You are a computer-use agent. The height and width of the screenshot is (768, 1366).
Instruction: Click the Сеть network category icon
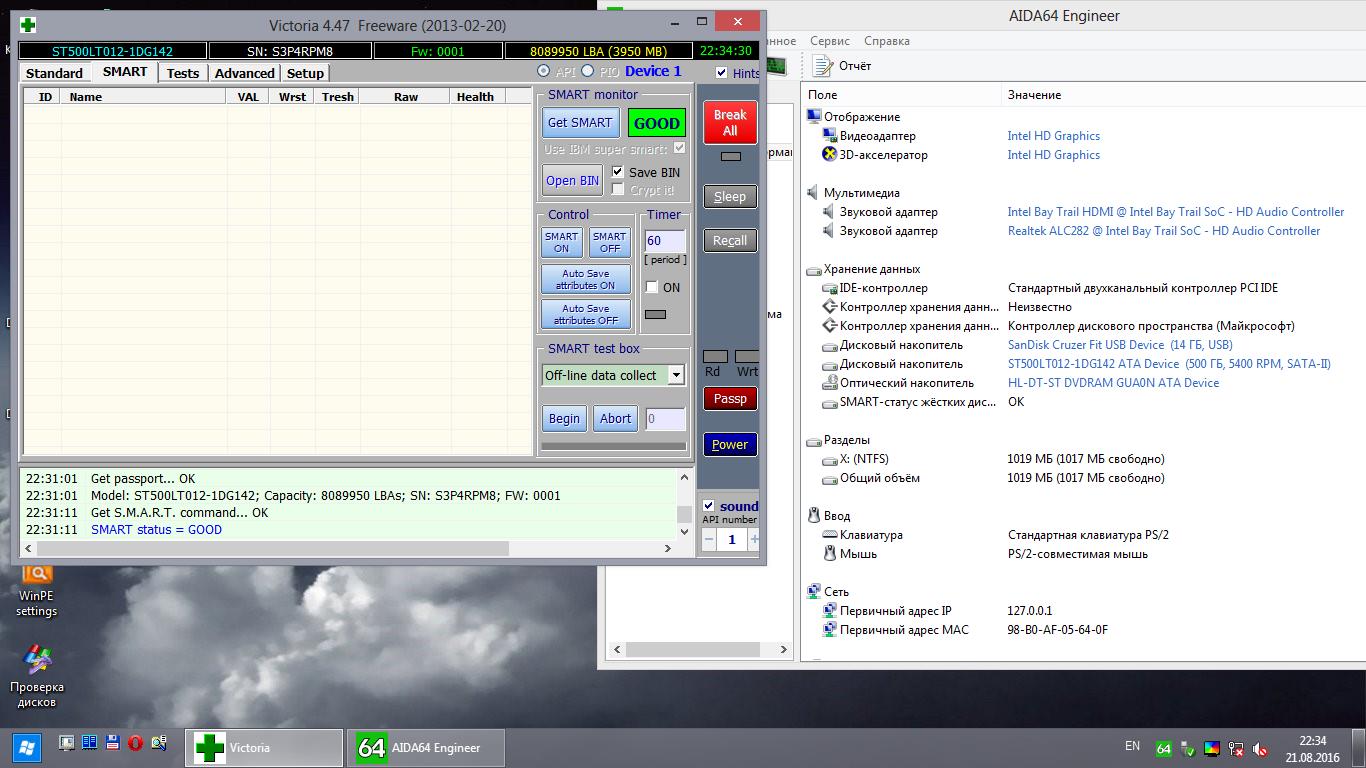[x=814, y=592]
